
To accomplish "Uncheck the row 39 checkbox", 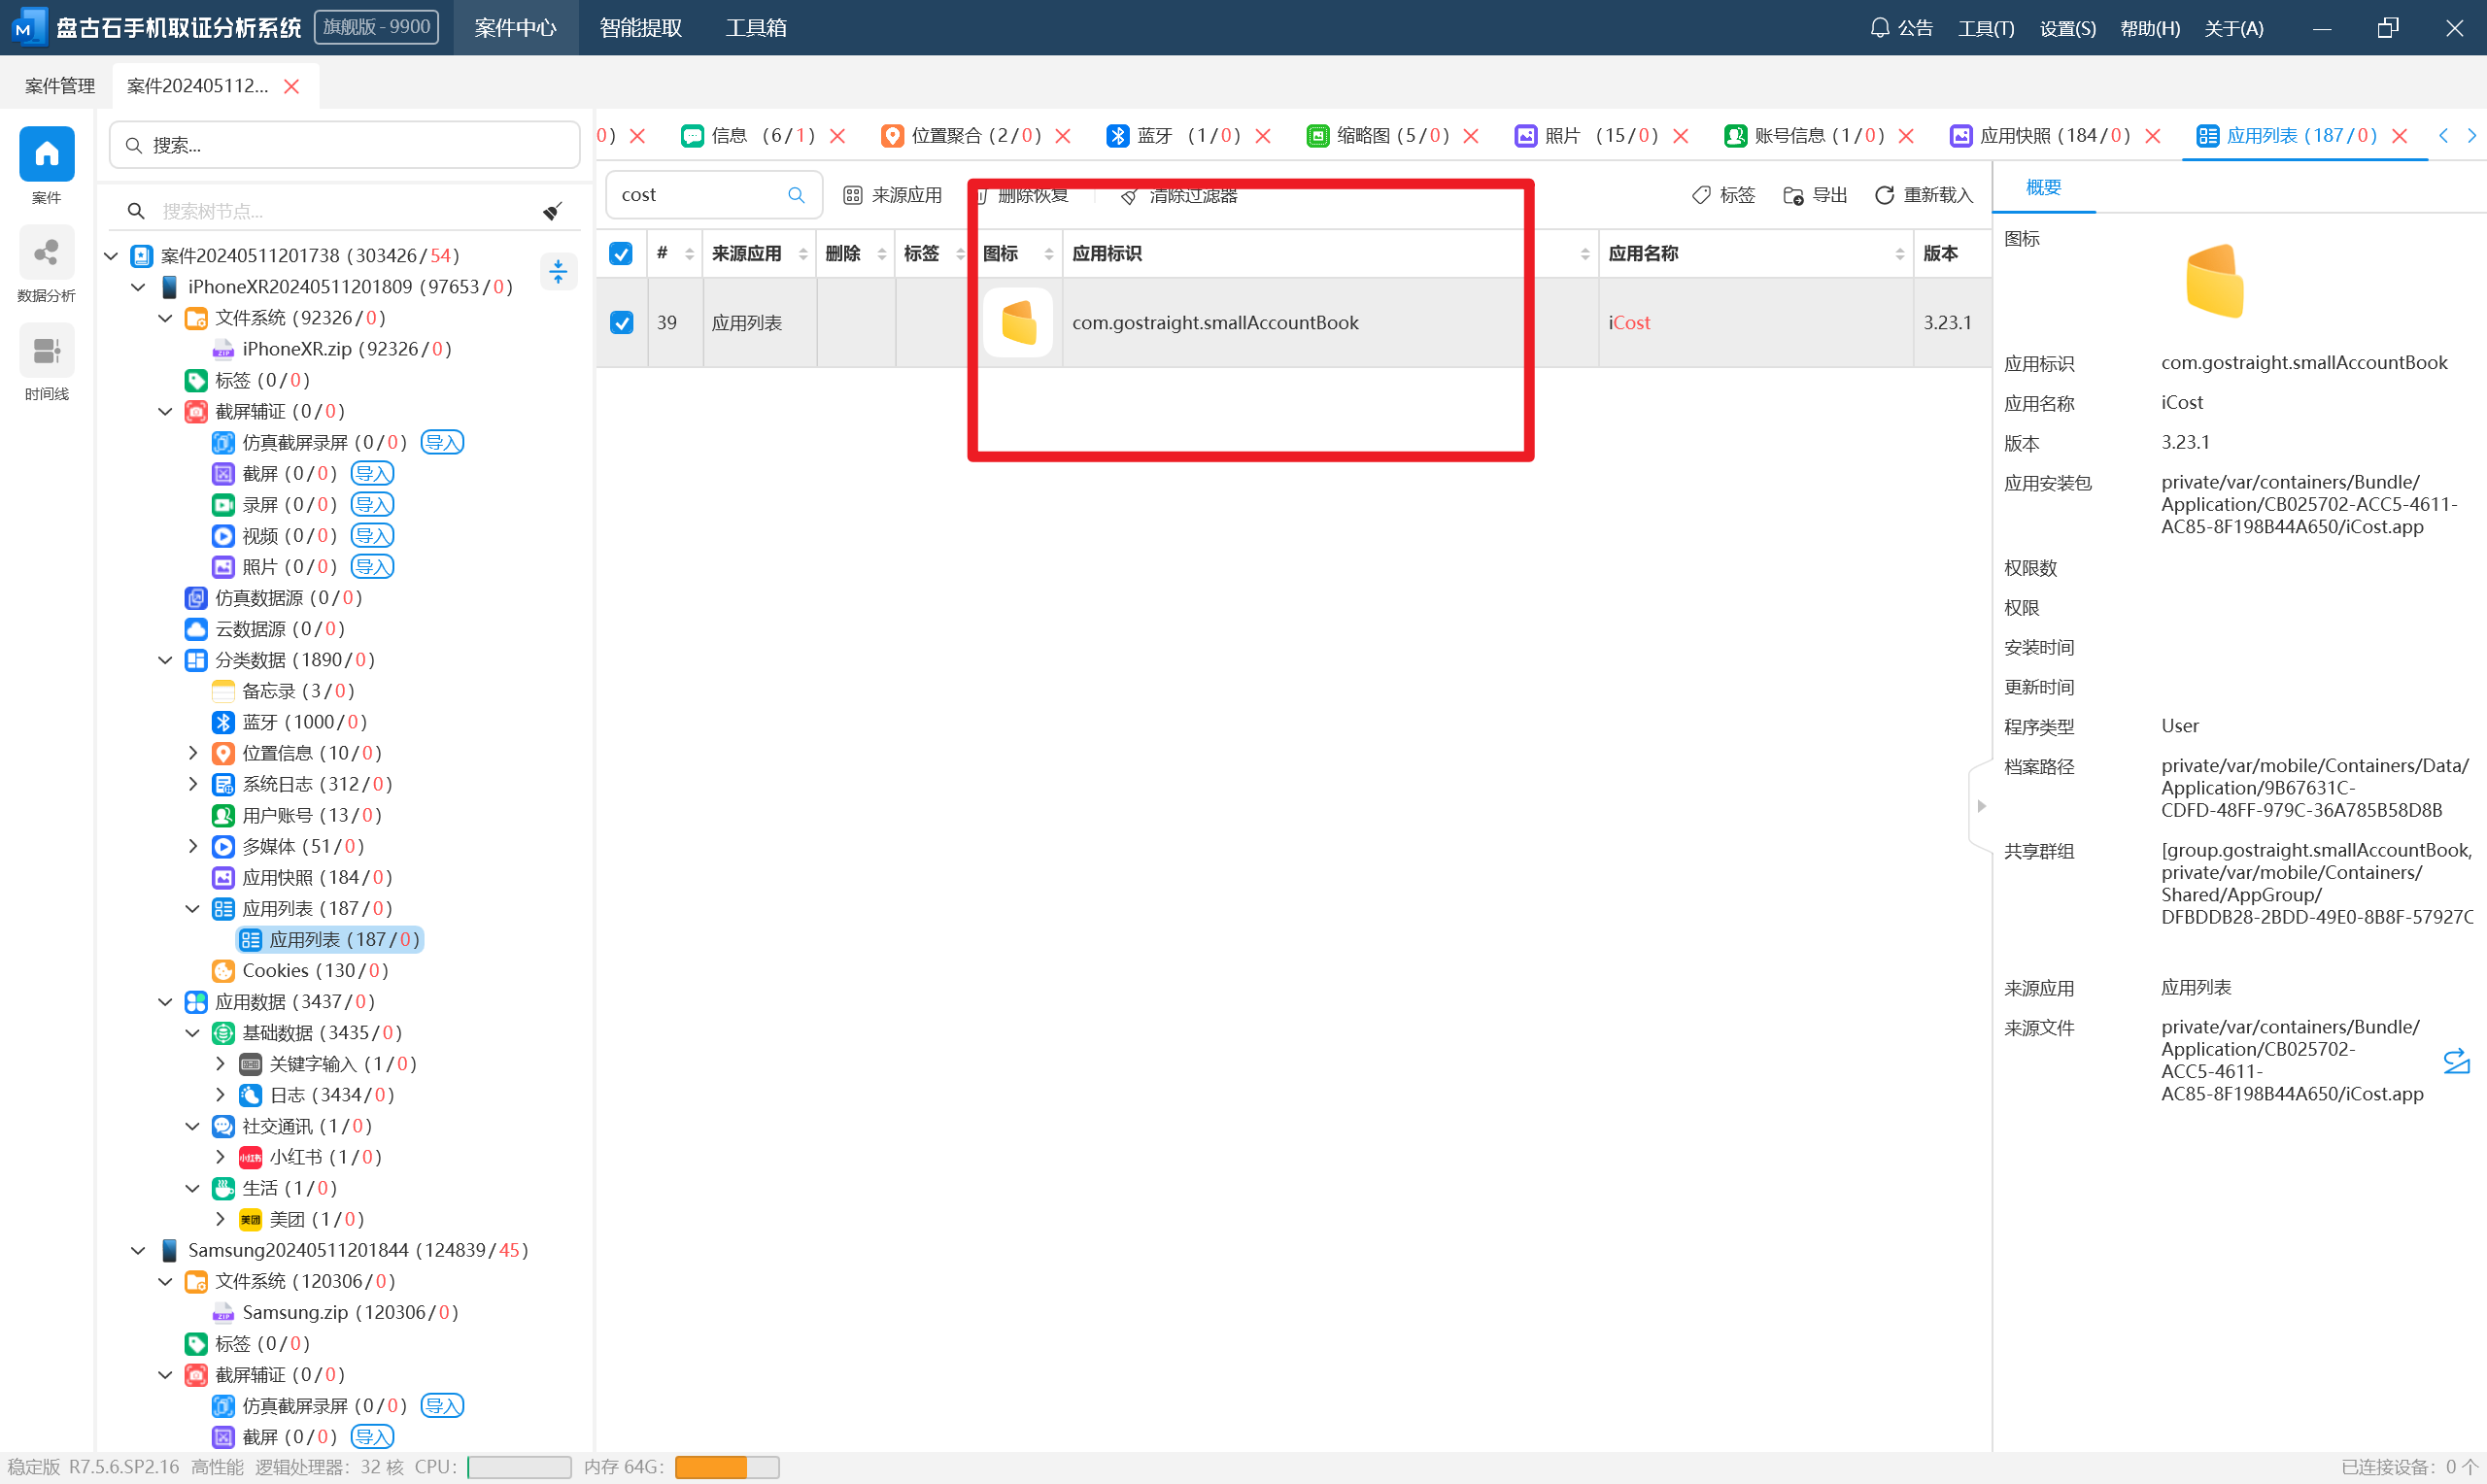I will point(621,323).
